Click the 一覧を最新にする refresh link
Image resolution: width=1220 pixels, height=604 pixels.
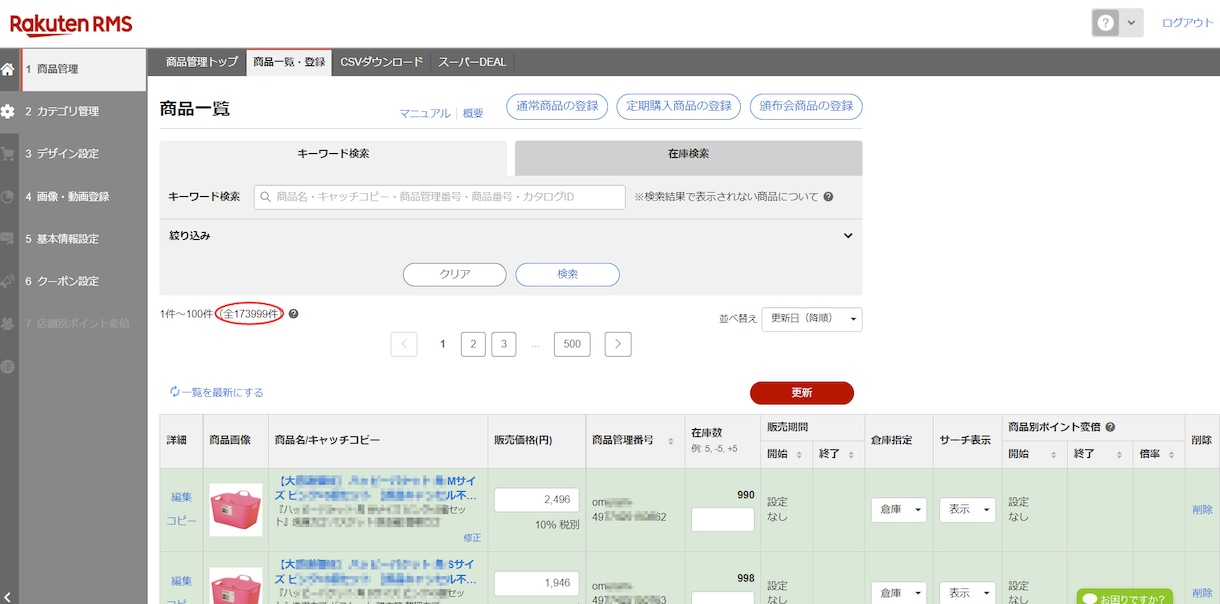pos(217,393)
